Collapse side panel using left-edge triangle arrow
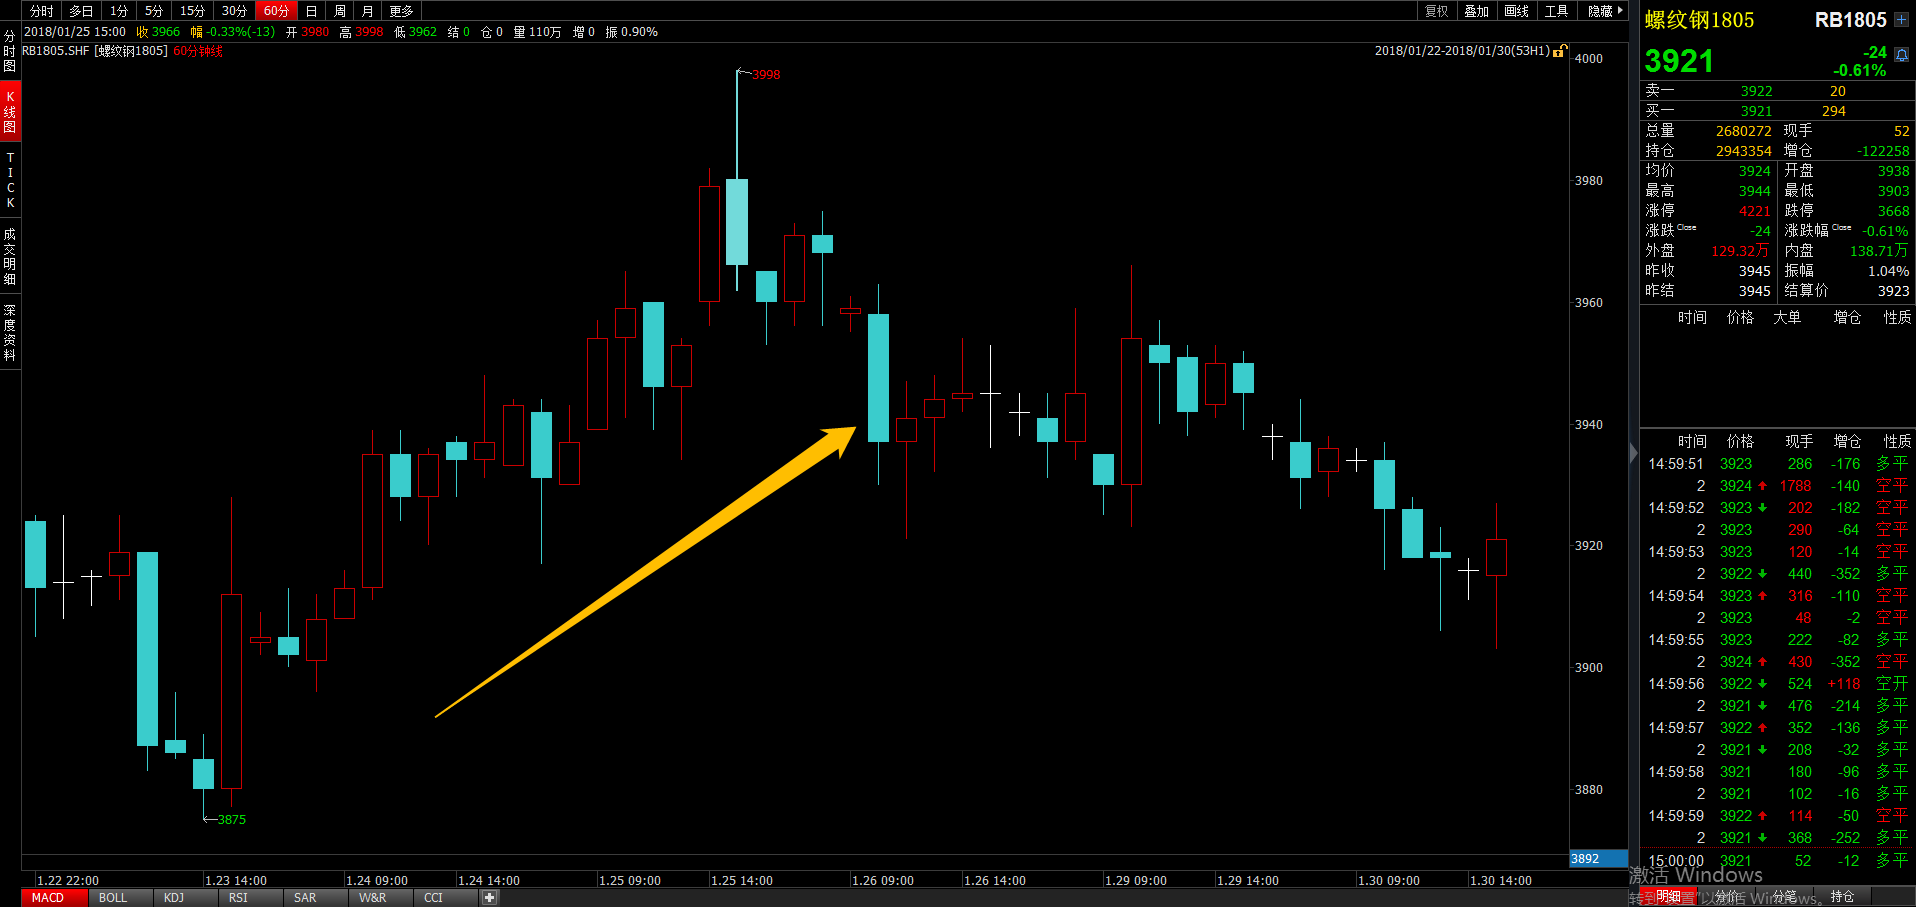Image resolution: width=1916 pixels, height=907 pixels. pos(1633,453)
